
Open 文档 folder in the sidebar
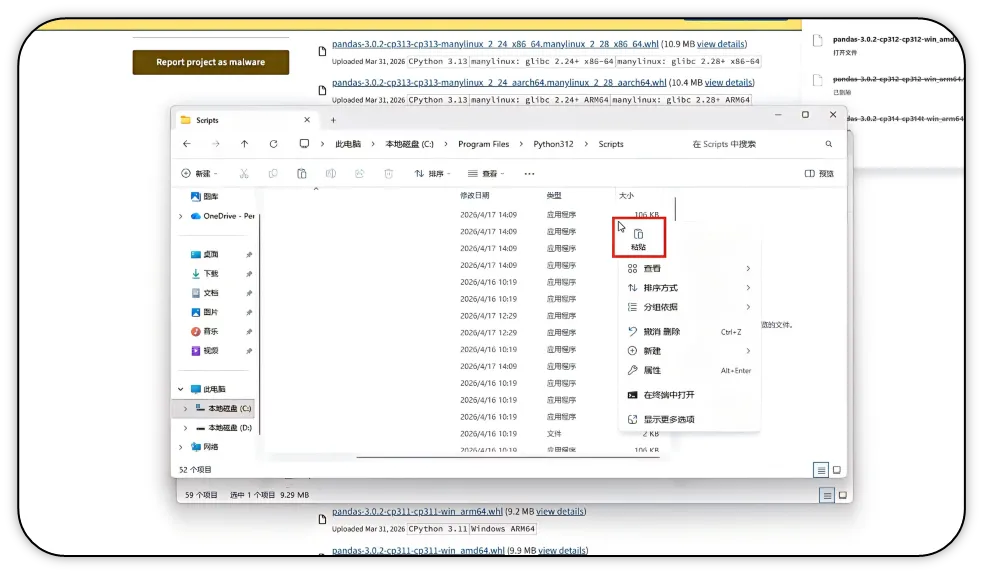[204, 293]
